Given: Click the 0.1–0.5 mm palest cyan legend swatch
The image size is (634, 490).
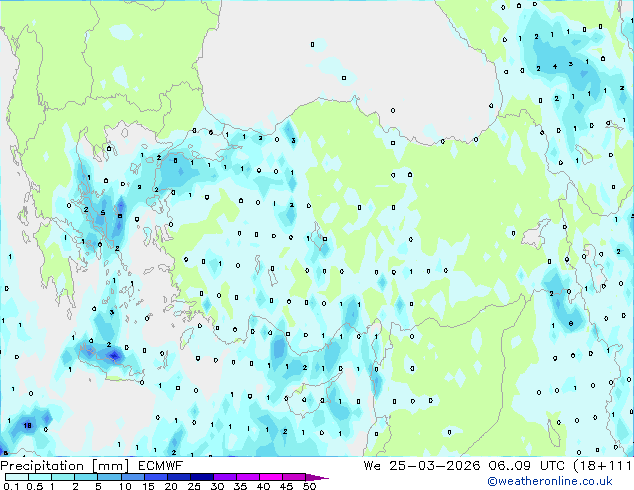Looking at the screenshot, I should [17, 477].
